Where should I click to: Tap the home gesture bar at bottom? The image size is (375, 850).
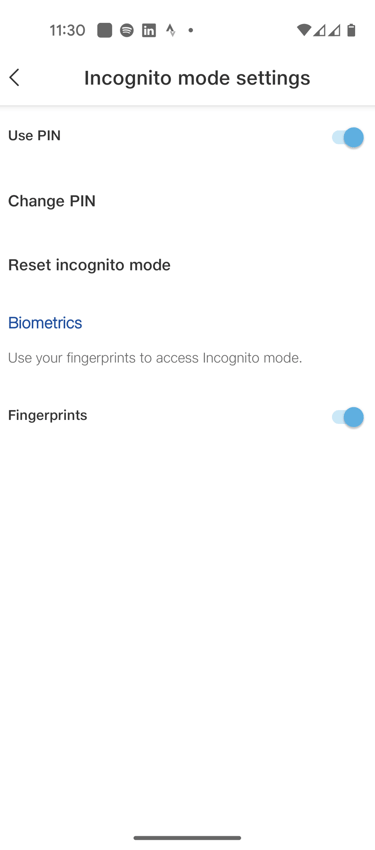pyautogui.click(x=188, y=838)
